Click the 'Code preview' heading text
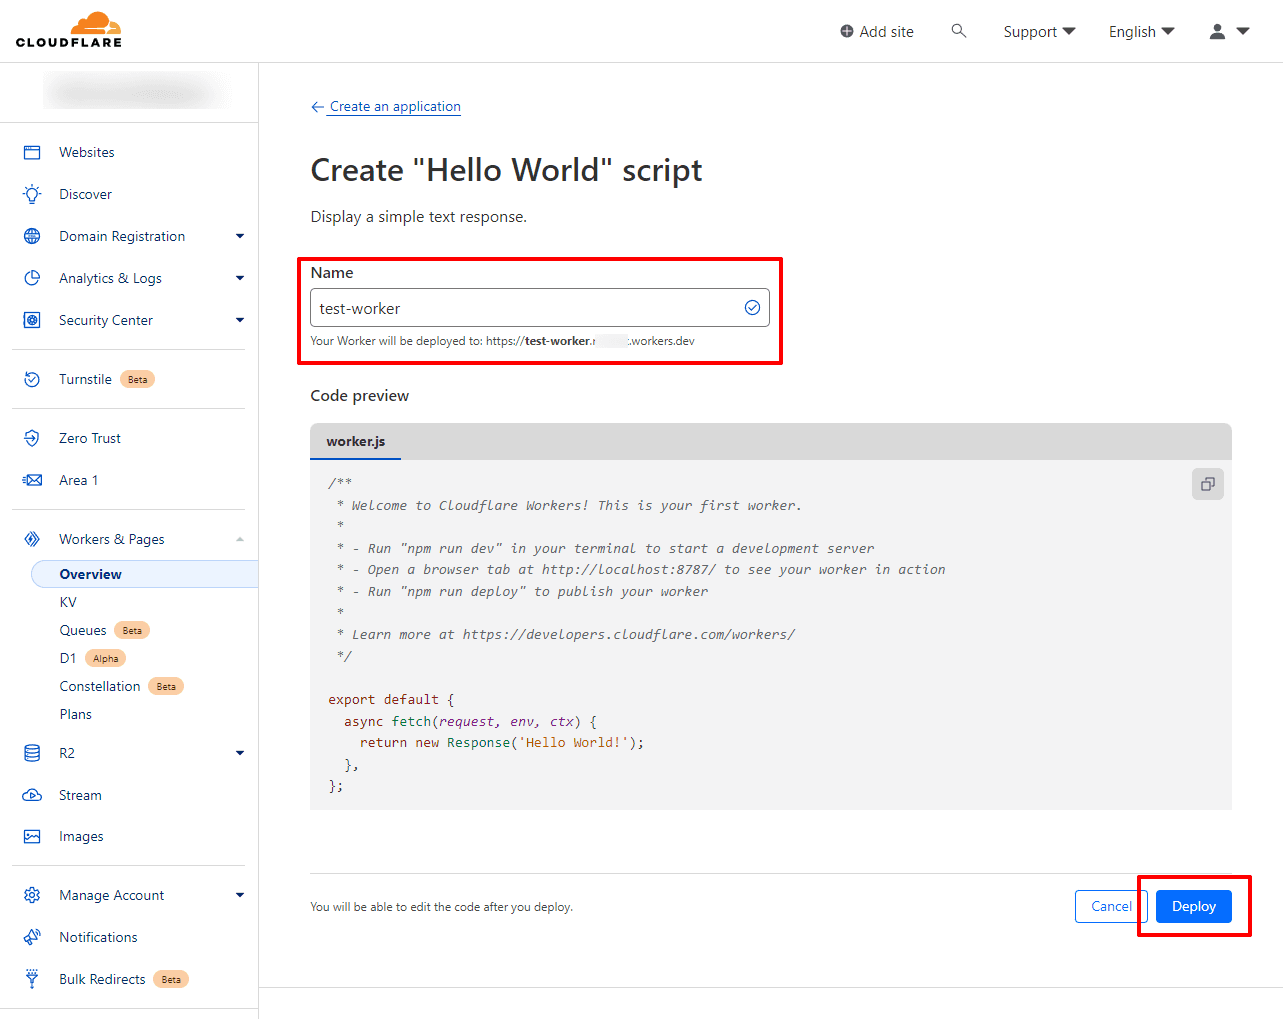1283x1019 pixels. coord(360,396)
